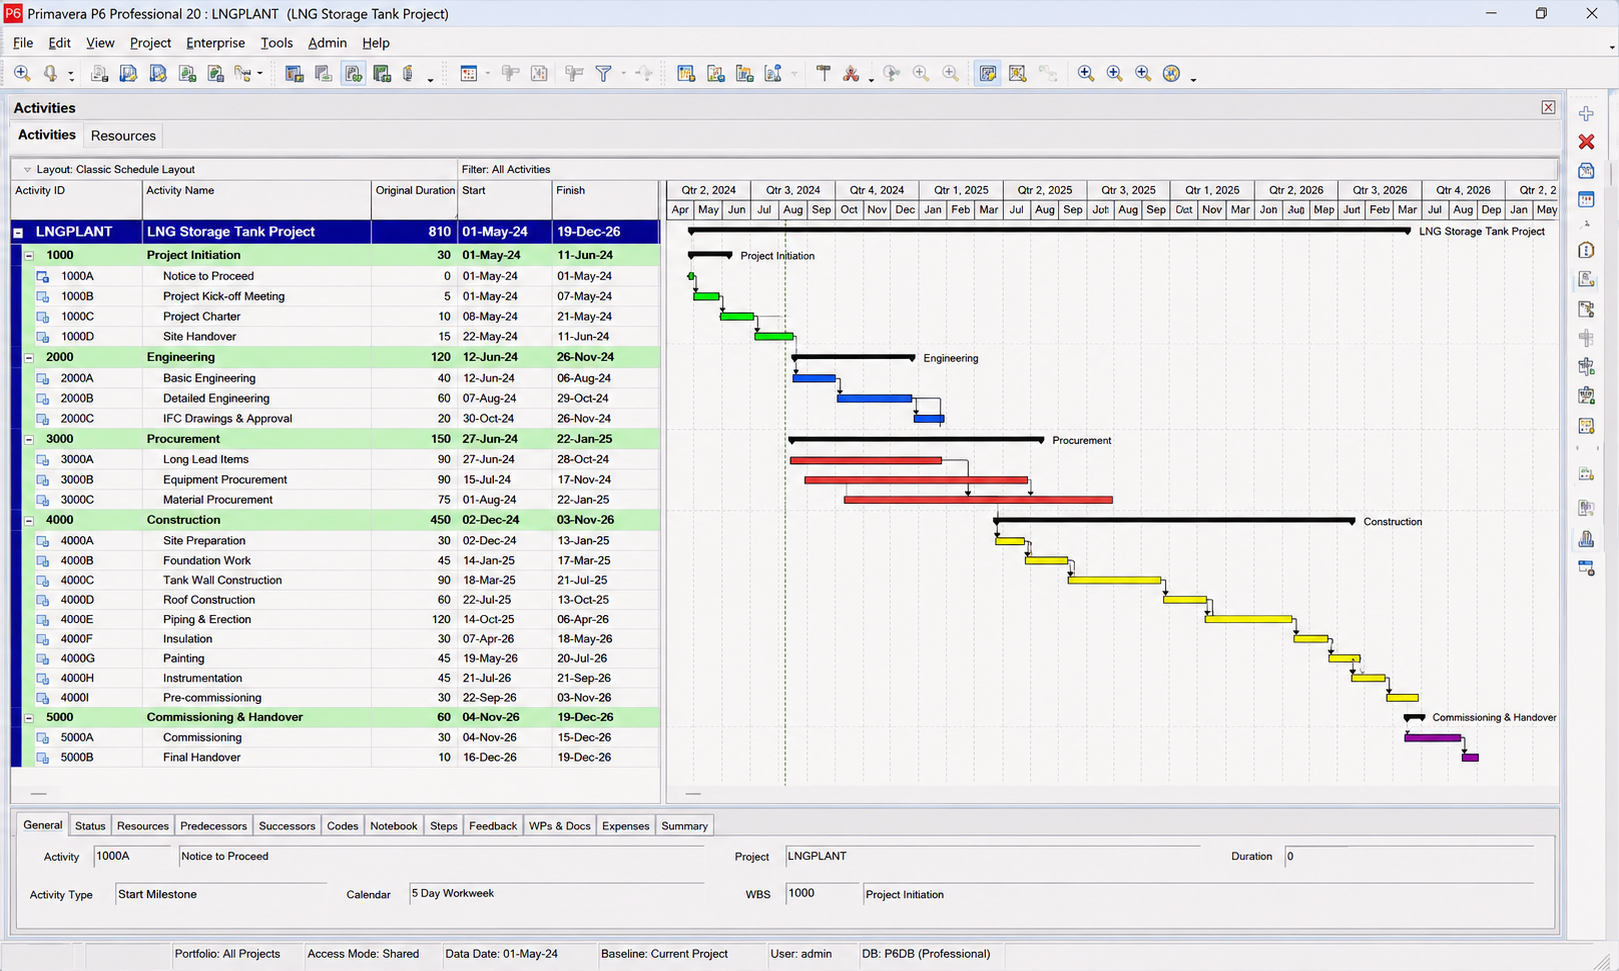Collapse the 3000 Procurement WBS group
Screen dimensions: 1619x971
pos(29,439)
